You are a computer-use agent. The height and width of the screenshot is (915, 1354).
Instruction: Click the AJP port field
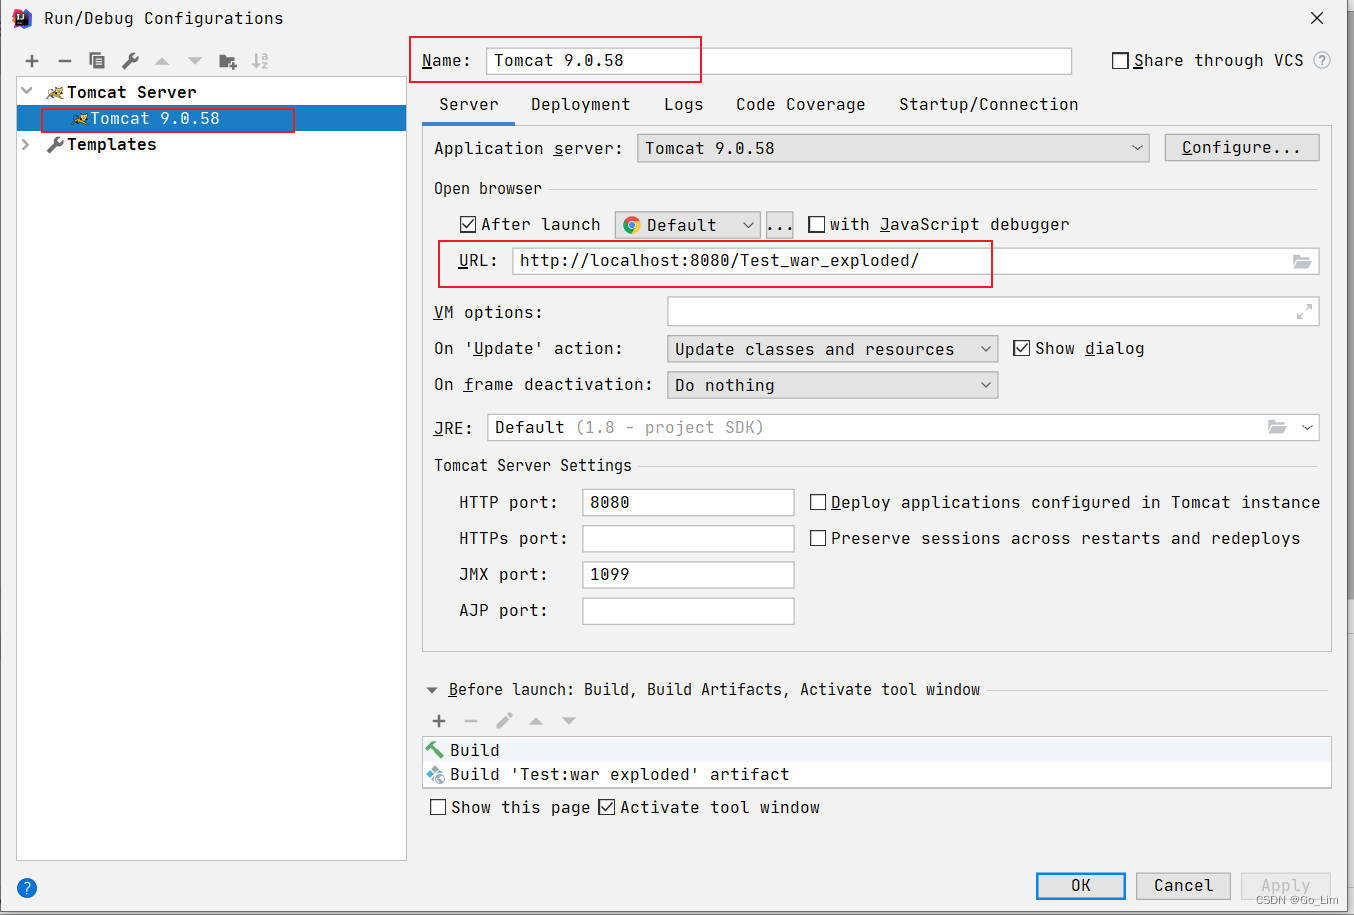point(688,610)
